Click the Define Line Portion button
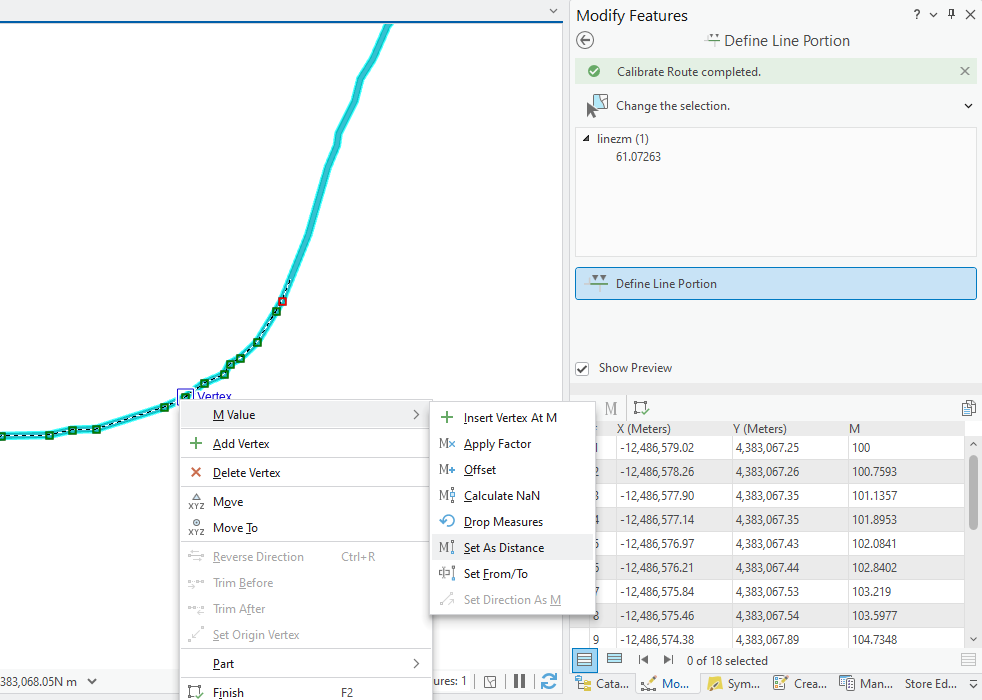The image size is (982, 700). (775, 283)
